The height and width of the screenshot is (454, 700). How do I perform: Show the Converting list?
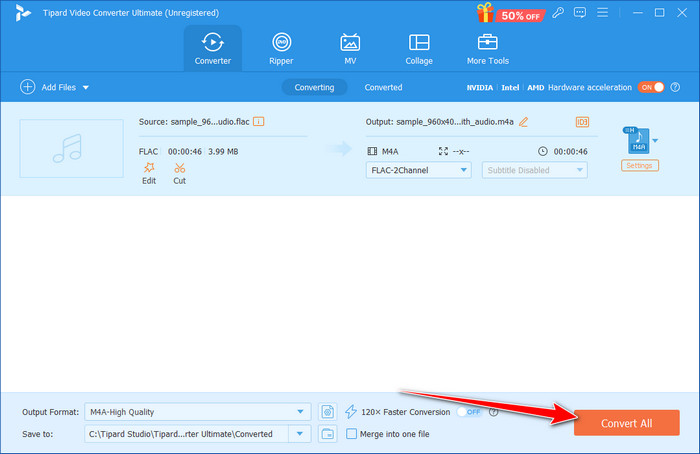tap(314, 87)
